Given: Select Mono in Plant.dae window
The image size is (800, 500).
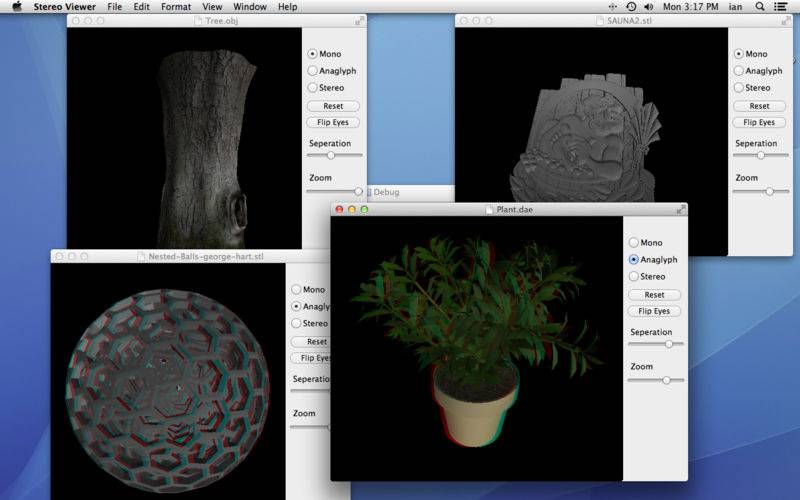Looking at the screenshot, I should (645, 242).
